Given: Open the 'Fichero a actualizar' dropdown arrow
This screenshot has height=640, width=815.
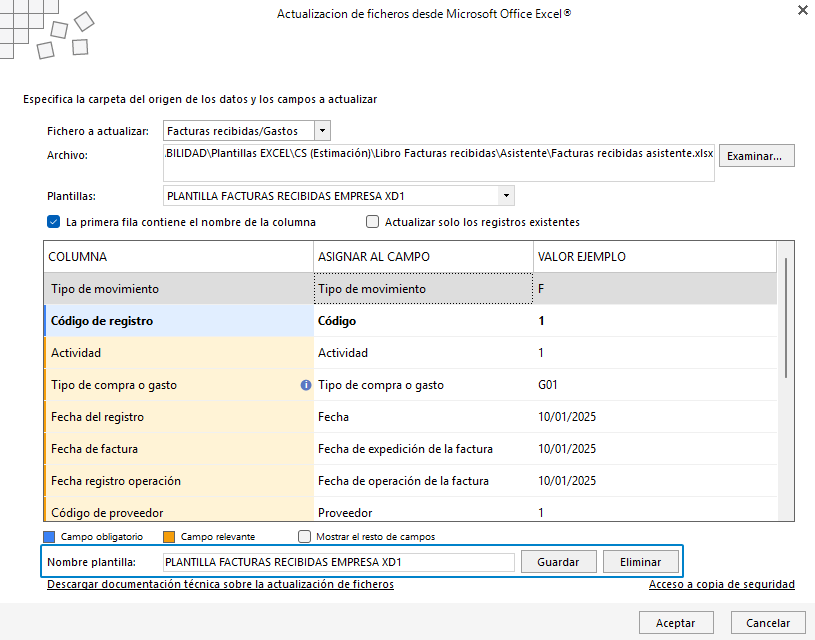Looking at the screenshot, I should pos(322,130).
